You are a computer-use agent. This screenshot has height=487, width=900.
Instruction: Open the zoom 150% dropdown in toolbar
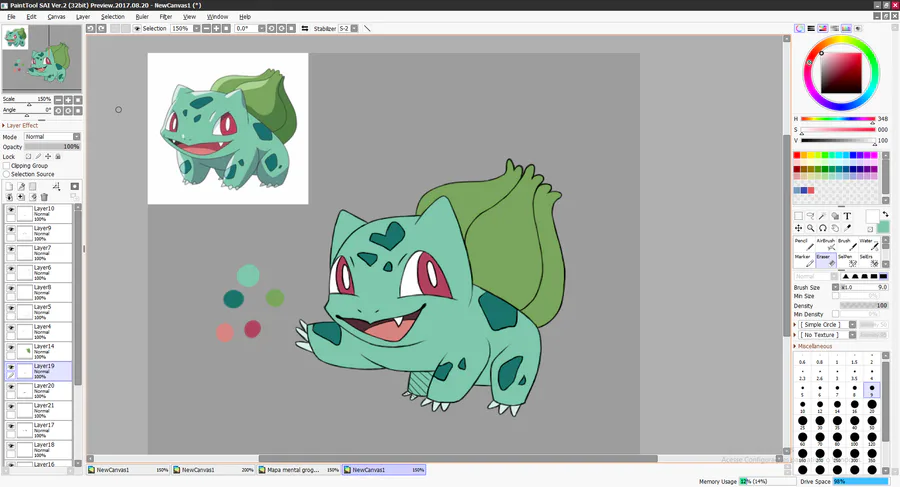(x=196, y=28)
